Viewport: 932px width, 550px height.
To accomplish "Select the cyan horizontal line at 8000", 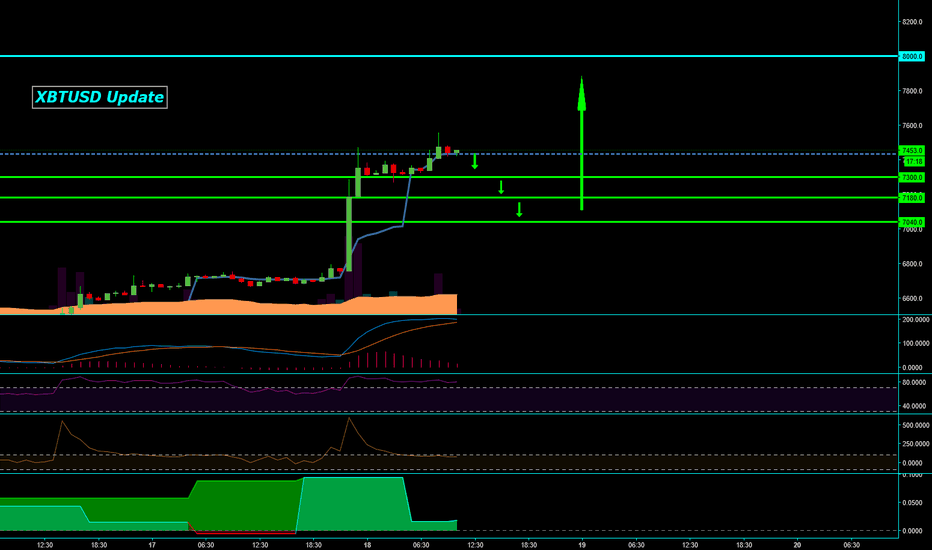I will click(x=449, y=56).
